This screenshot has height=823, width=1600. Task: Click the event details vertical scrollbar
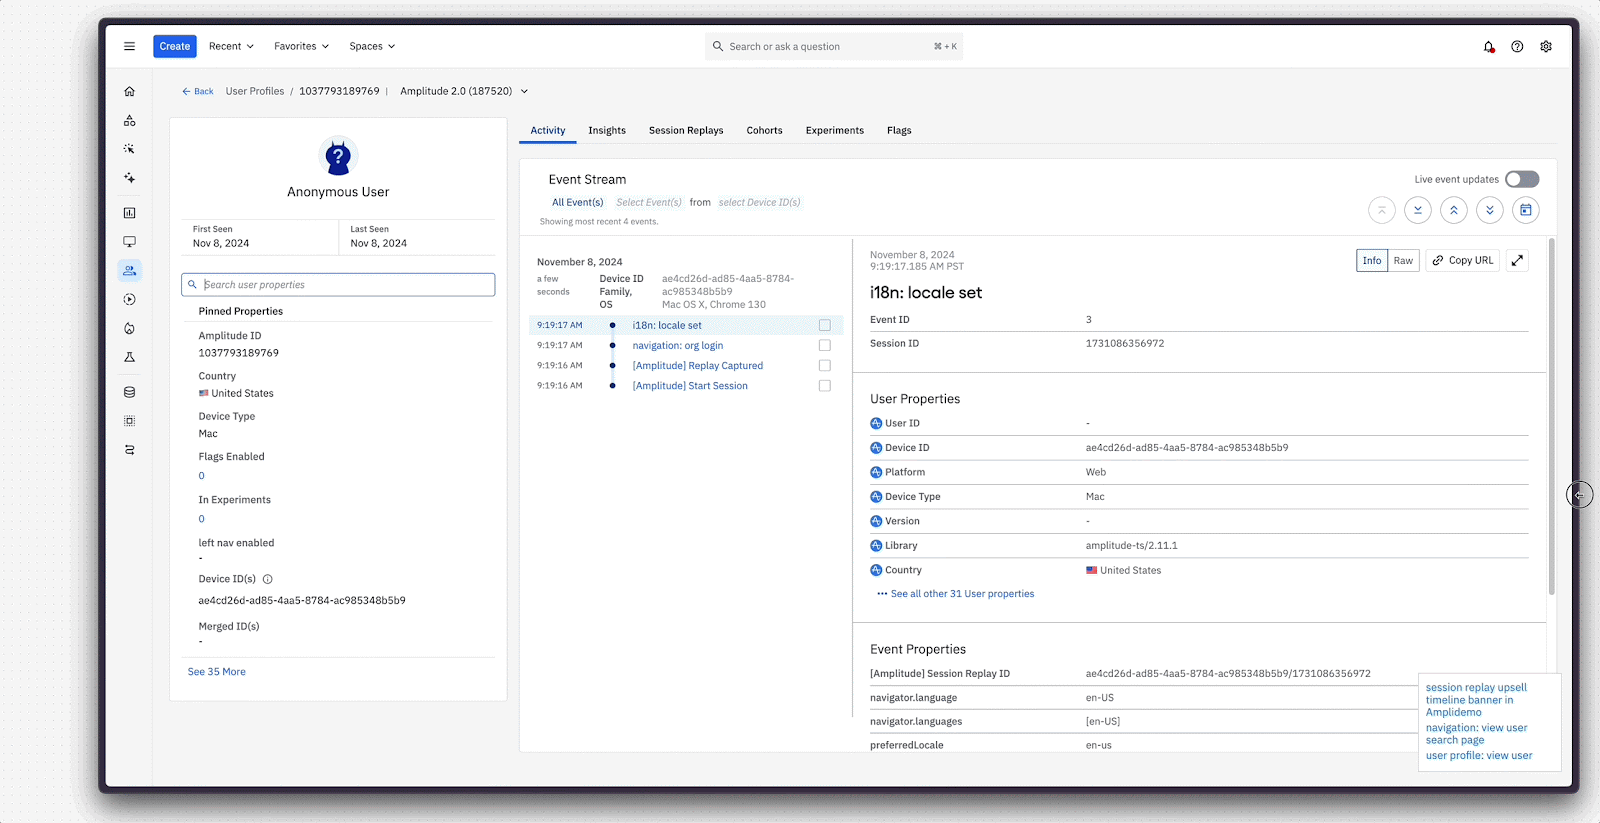pos(1552,417)
